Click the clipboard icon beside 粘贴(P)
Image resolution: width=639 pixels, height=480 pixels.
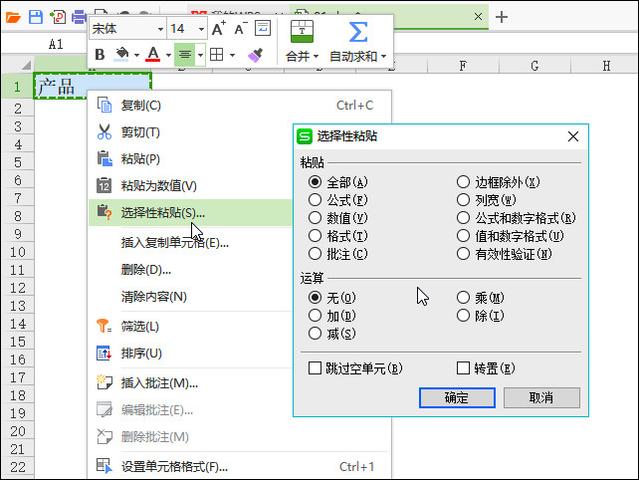(x=104, y=159)
